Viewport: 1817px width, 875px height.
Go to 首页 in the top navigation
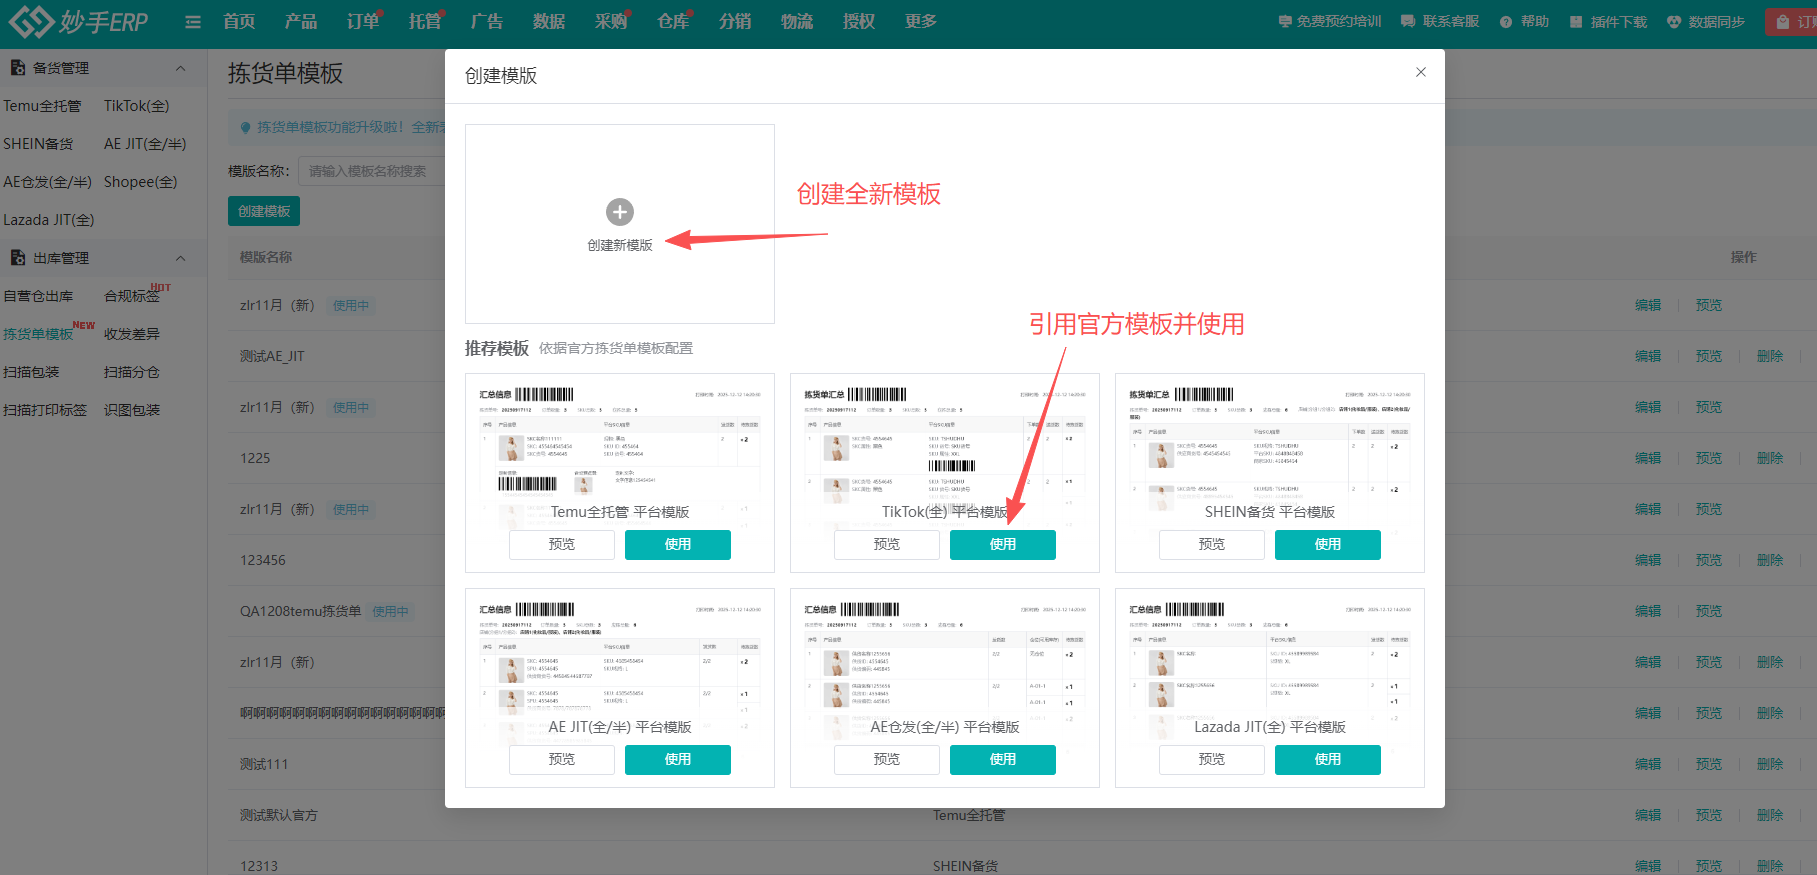point(239,21)
